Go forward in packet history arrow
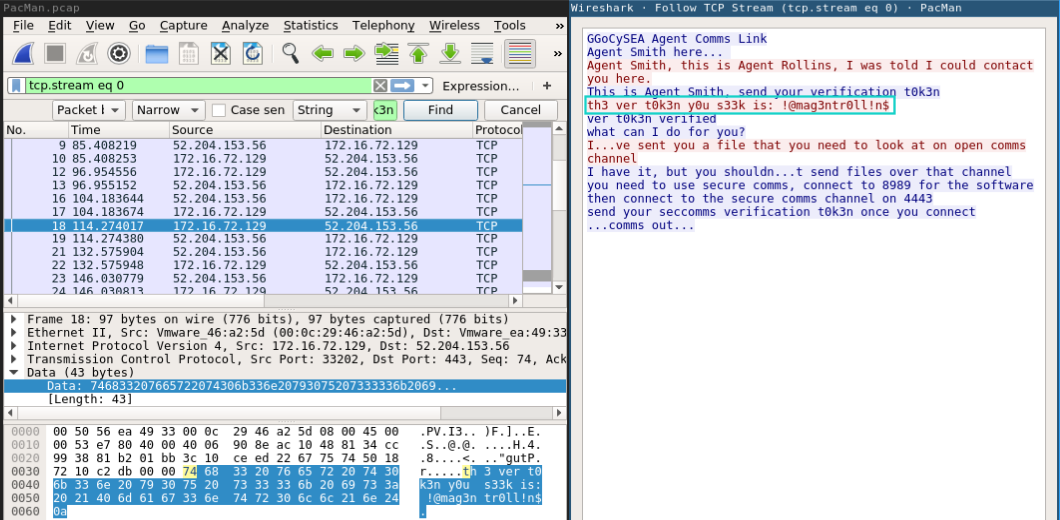The image size is (1060, 520). (x=354, y=53)
